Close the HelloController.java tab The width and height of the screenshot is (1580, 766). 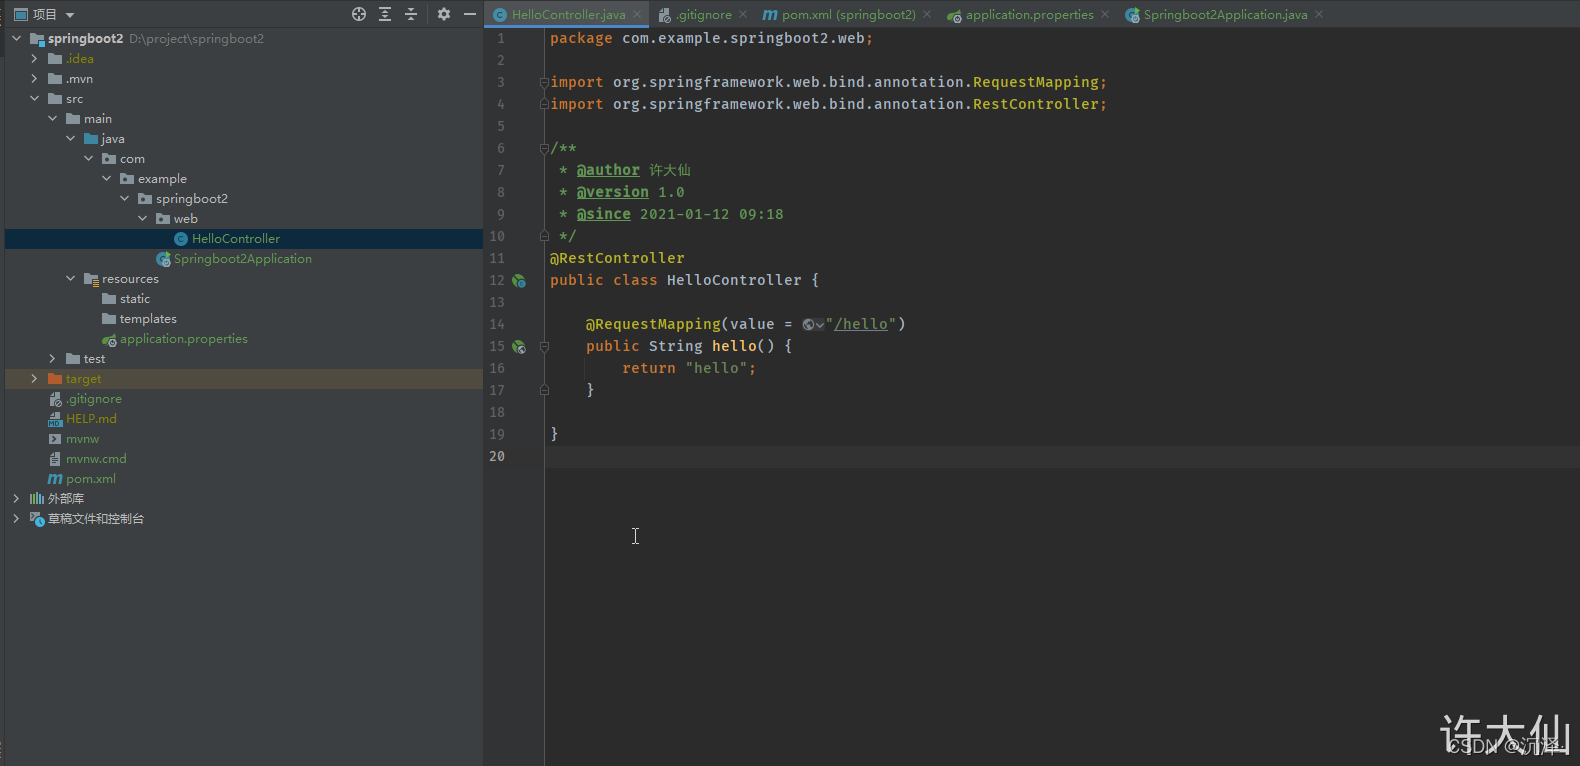point(637,15)
